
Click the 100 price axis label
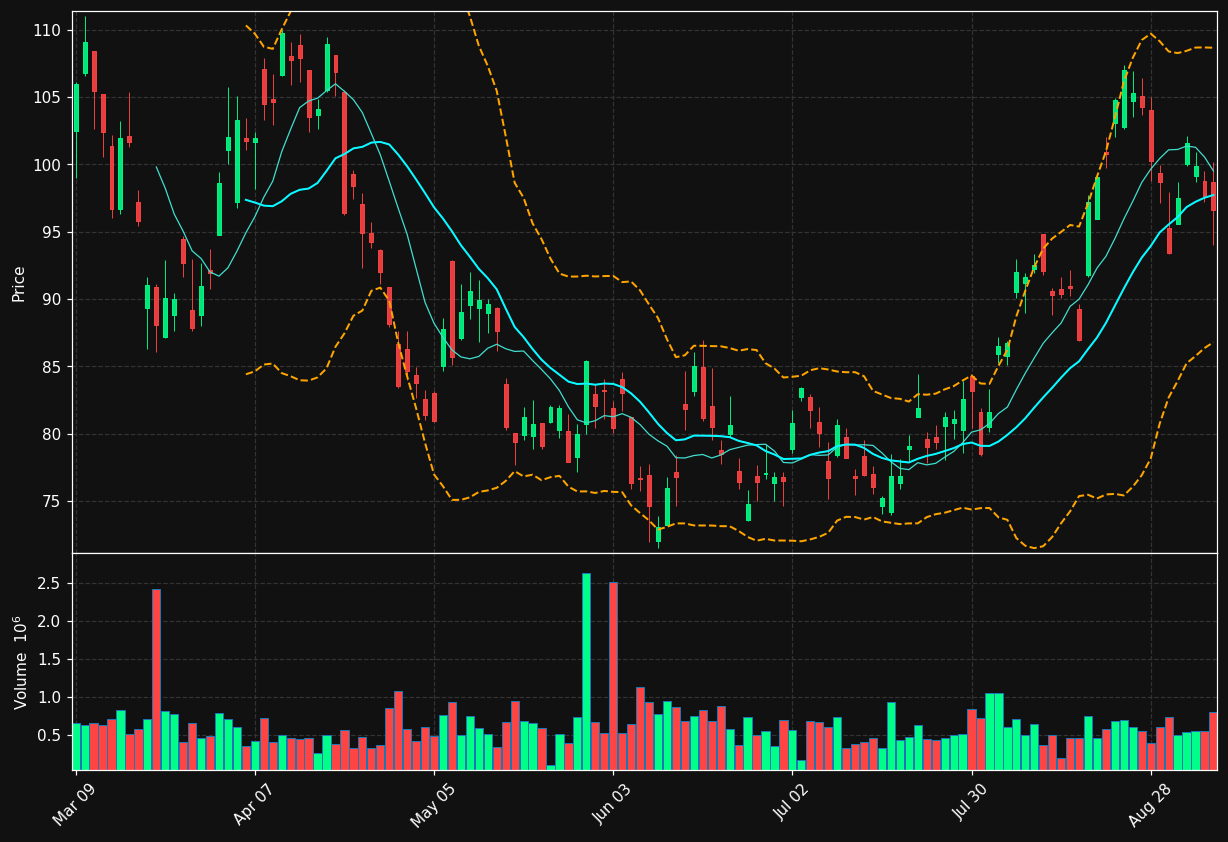tap(47, 165)
